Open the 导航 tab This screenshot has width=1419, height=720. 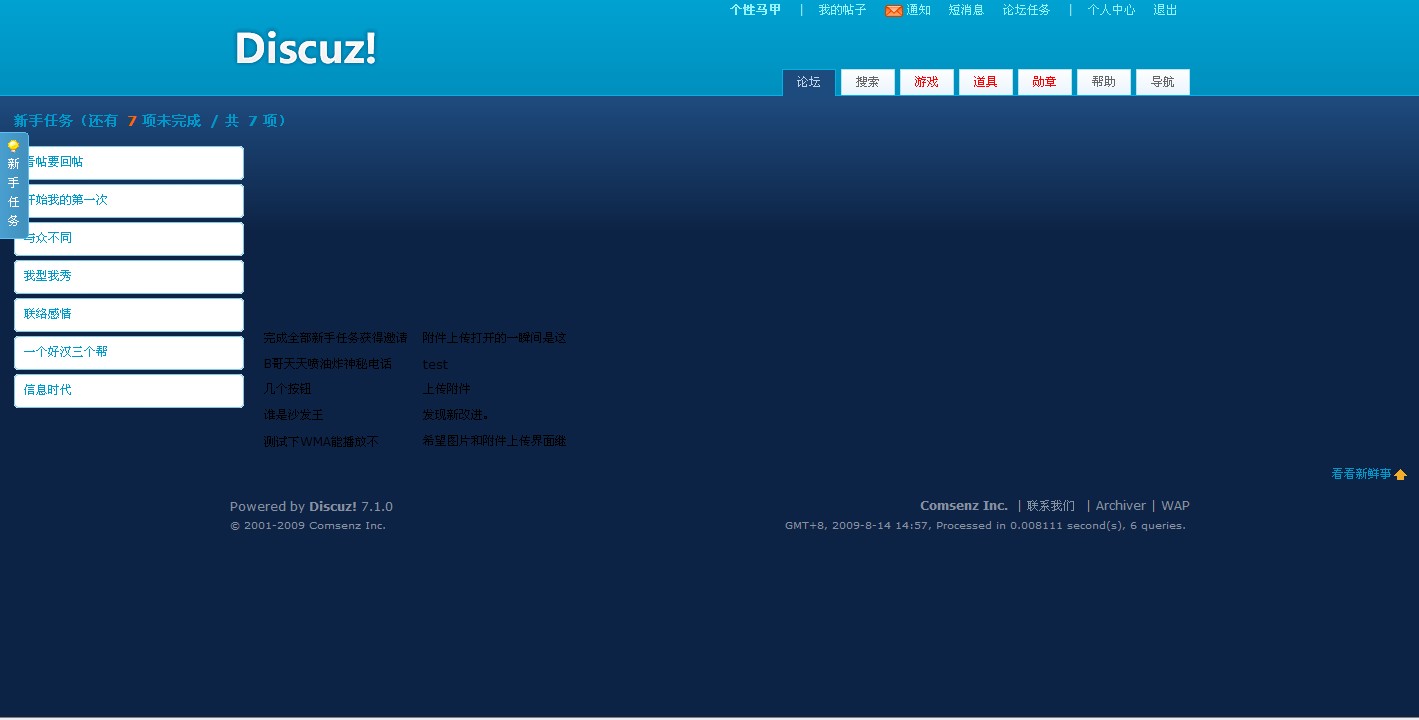1163,82
